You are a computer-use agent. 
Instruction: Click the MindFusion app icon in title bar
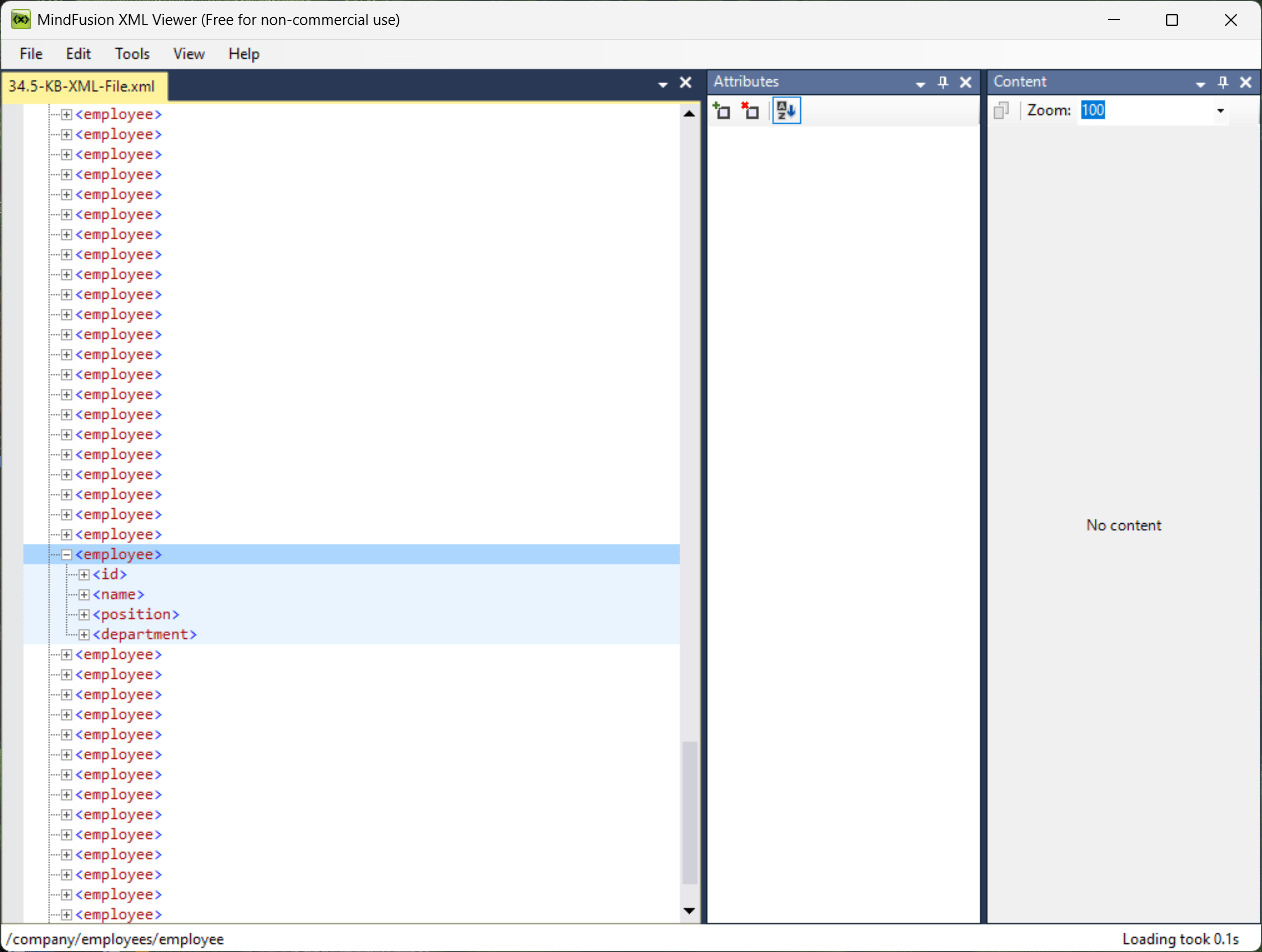tap(19, 20)
